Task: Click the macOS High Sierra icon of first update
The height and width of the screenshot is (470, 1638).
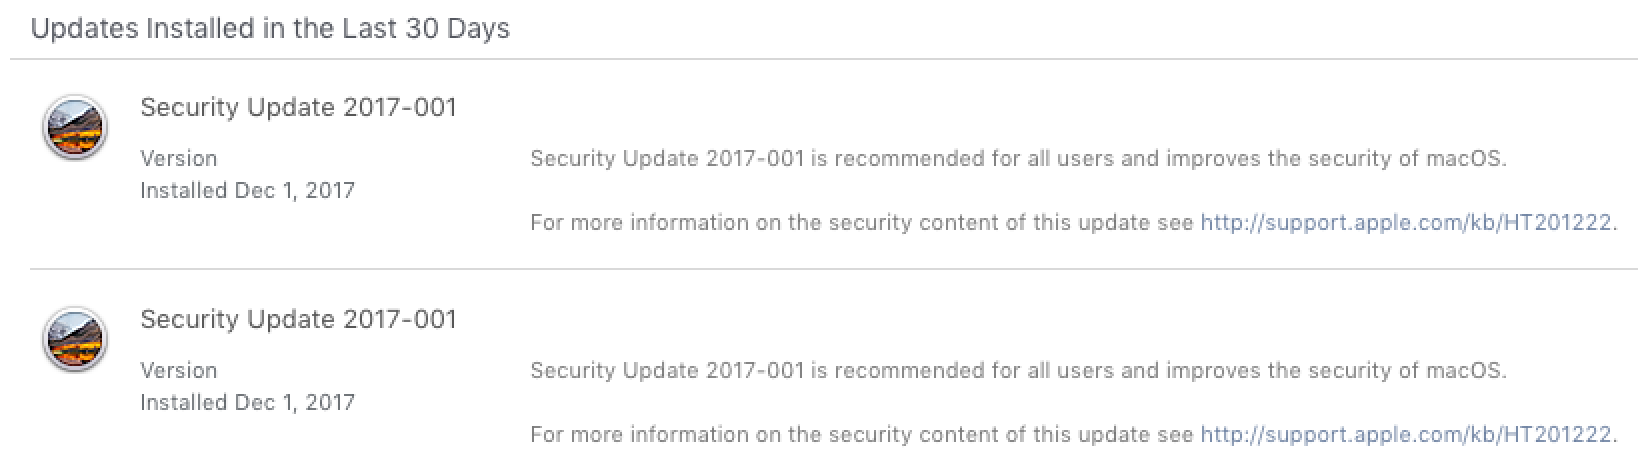Action: [x=75, y=129]
